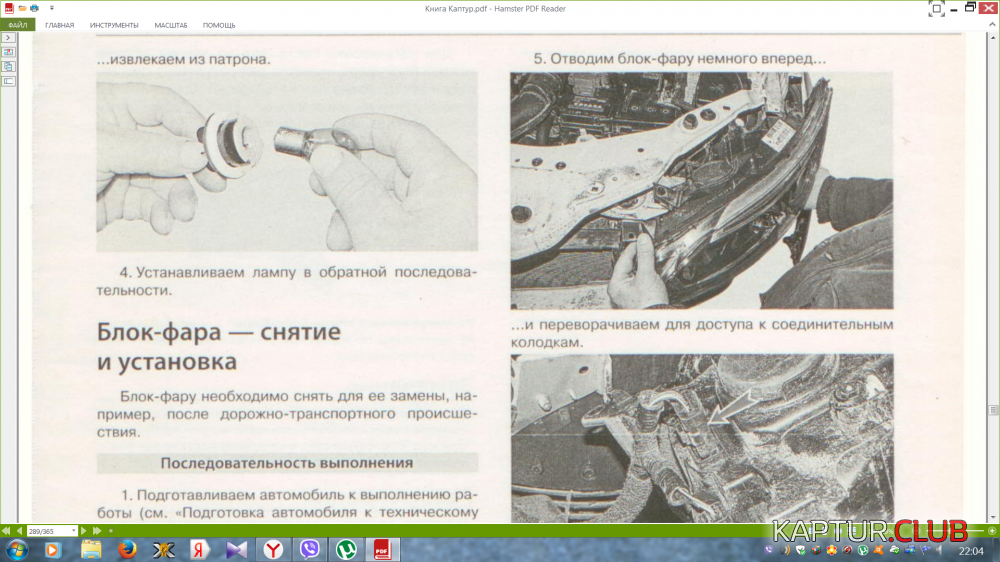Click the Viber icon in system tray
This screenshot has width=1000, height=562.
pos(769,550)
